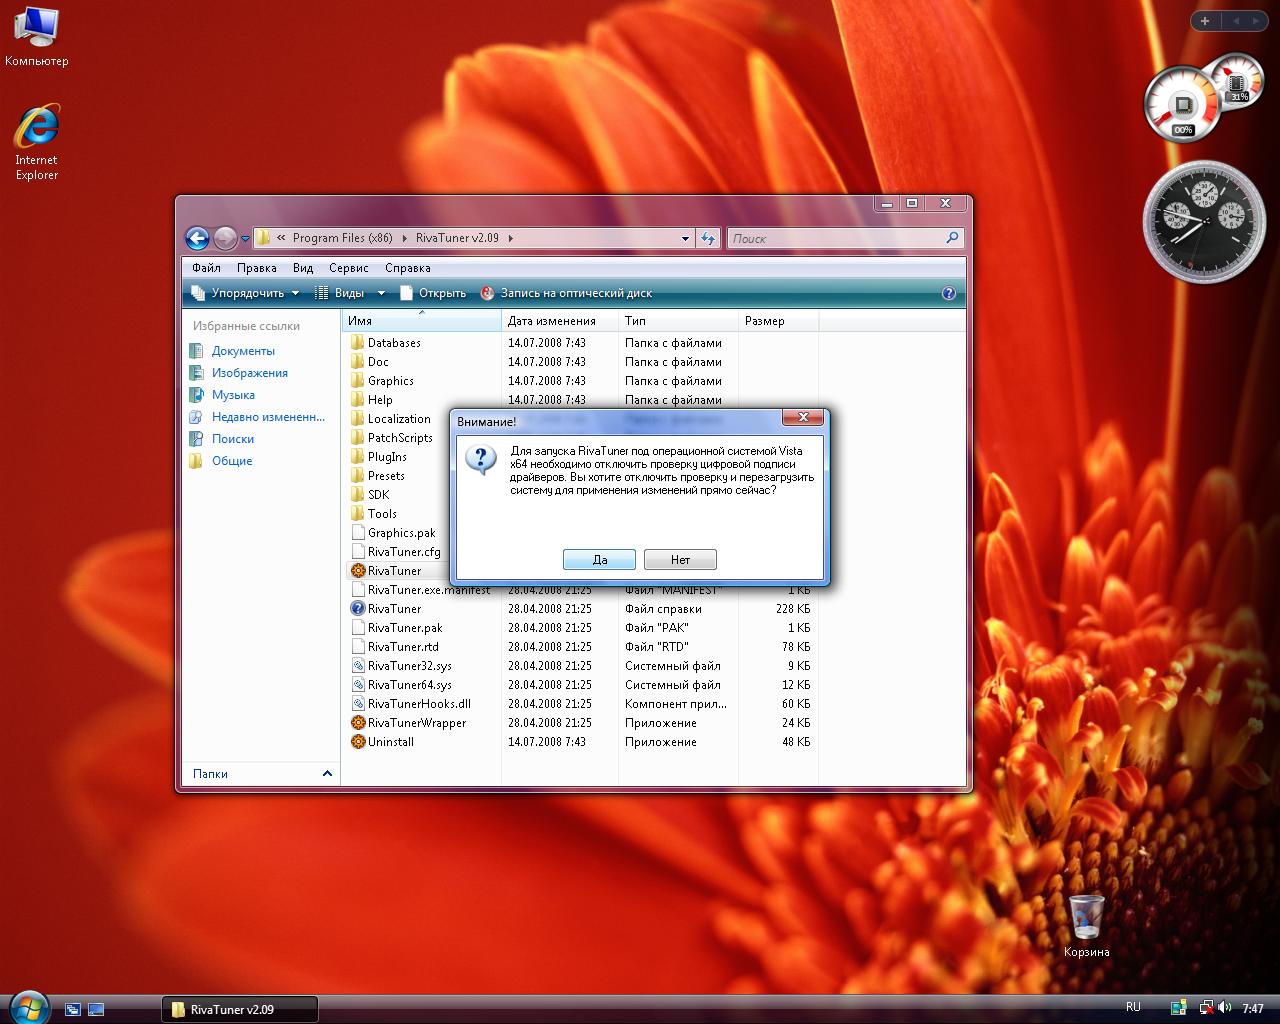Image resolution: width=1280 pixels, height=1024 pixels.
Task: Select the RivaTuner help file icon
Action: point(358,609)
